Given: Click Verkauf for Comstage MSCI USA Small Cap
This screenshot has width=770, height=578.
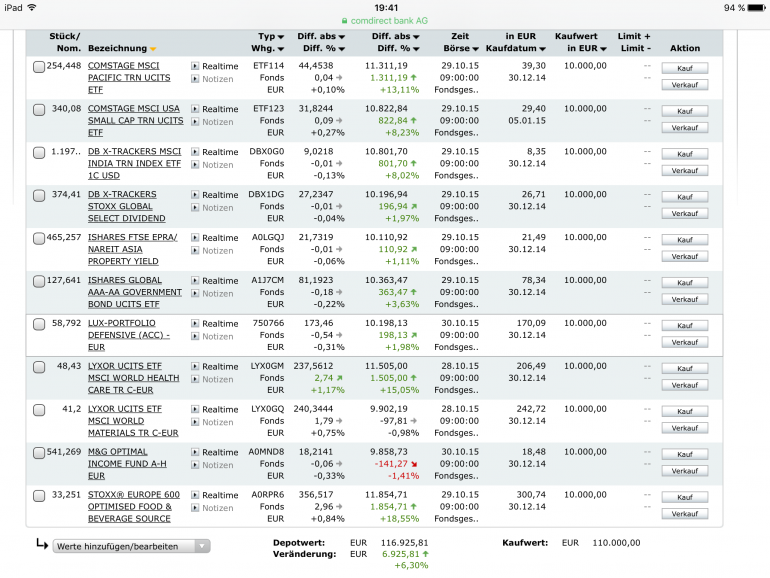Looking at the screenshot, I should pyautogui.click(x=685, y=128).
